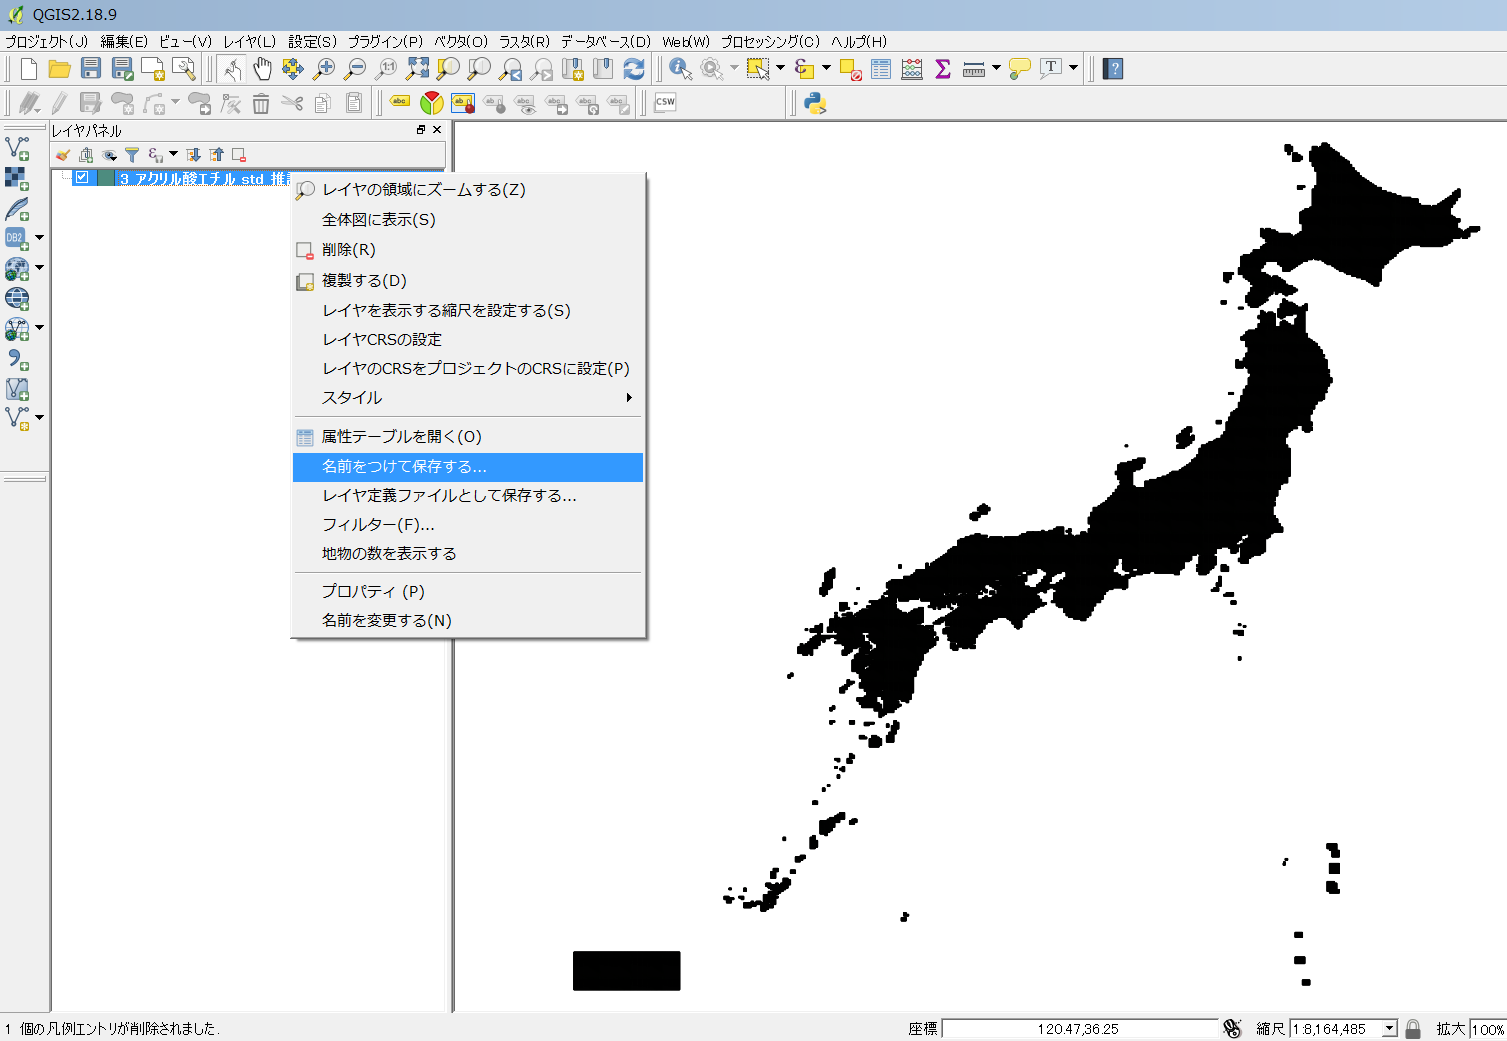Click レイヤCRSの設定 entry
This screenshot has height=1041, width=1507.
click(382, 339)
